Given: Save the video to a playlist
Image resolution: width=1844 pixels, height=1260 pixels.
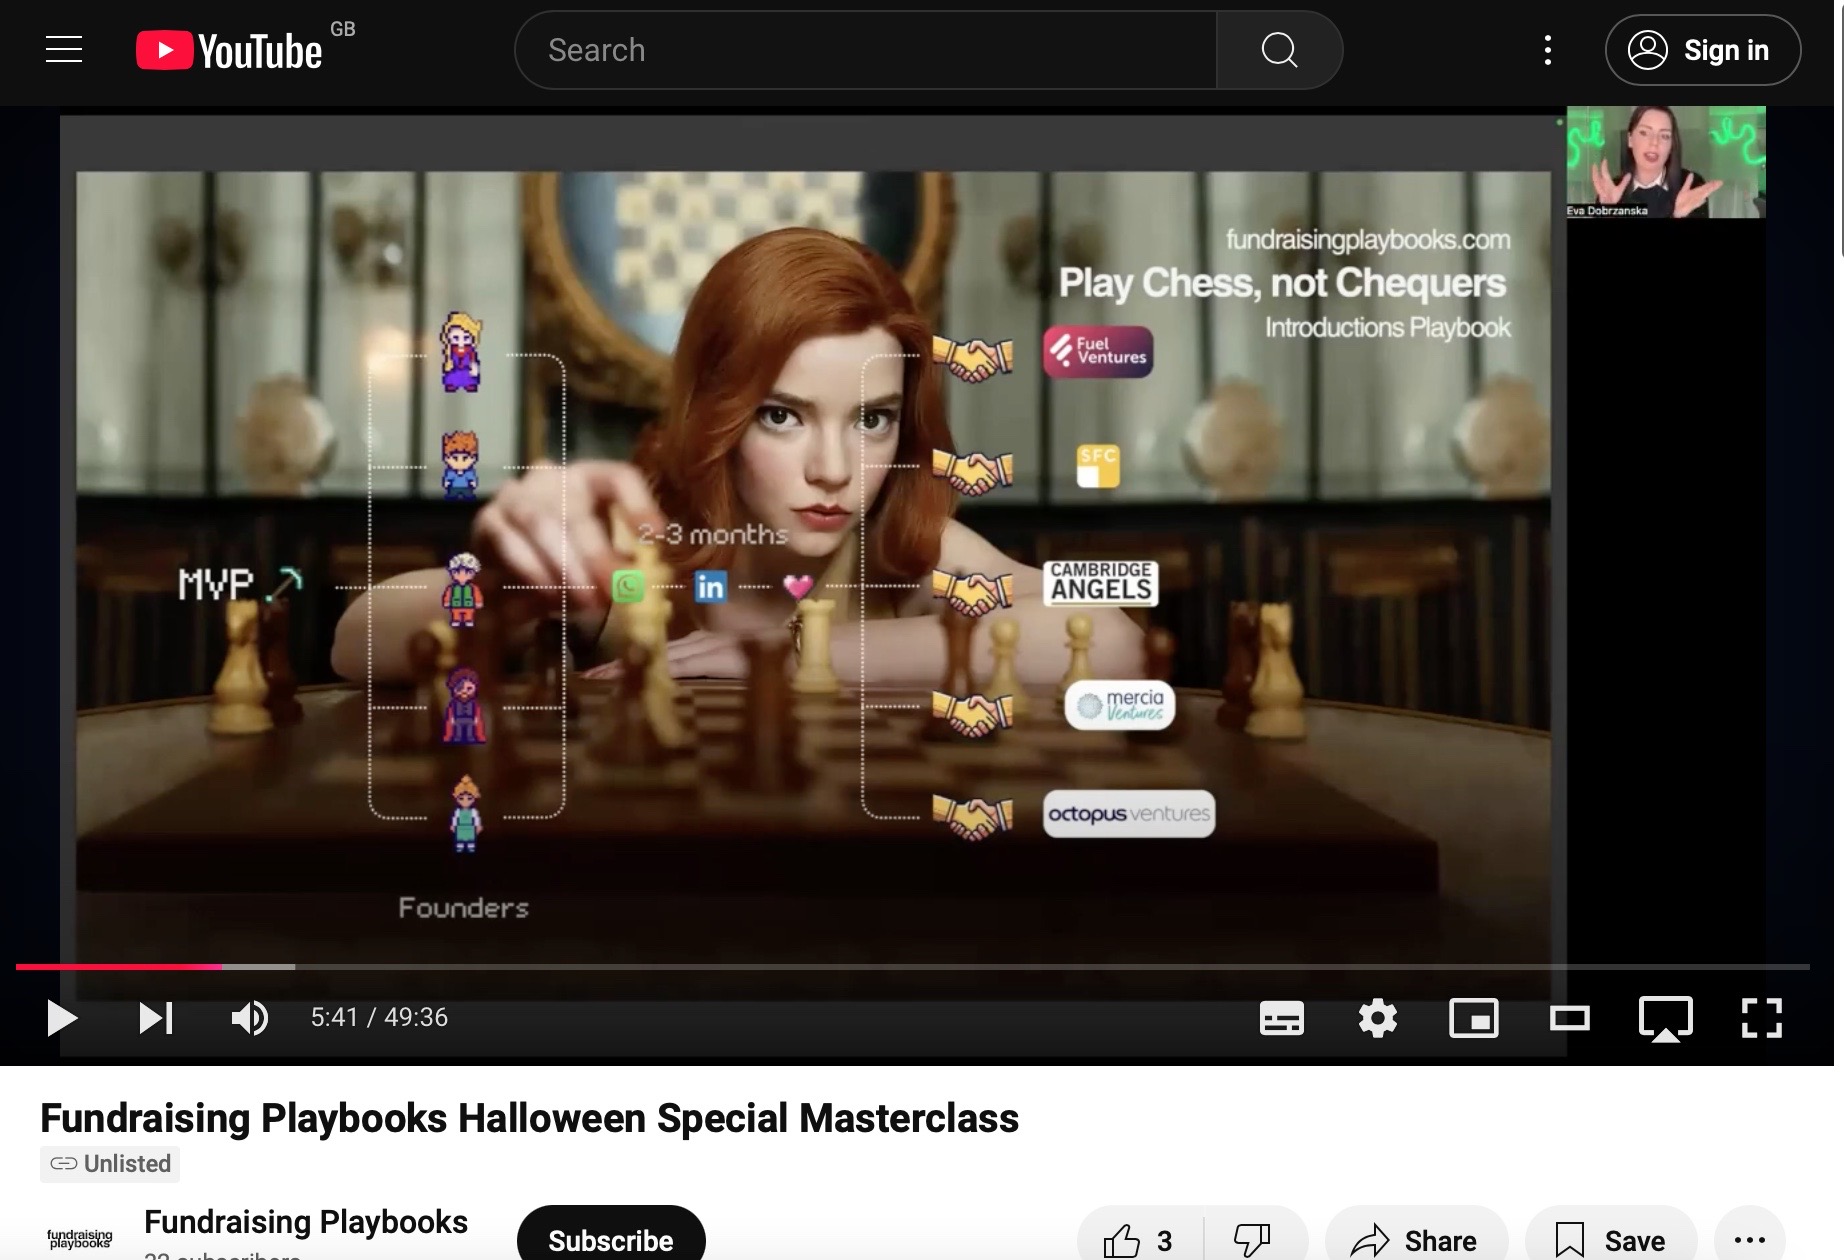Looking at the screenshot, I should coord(1611,1240).
